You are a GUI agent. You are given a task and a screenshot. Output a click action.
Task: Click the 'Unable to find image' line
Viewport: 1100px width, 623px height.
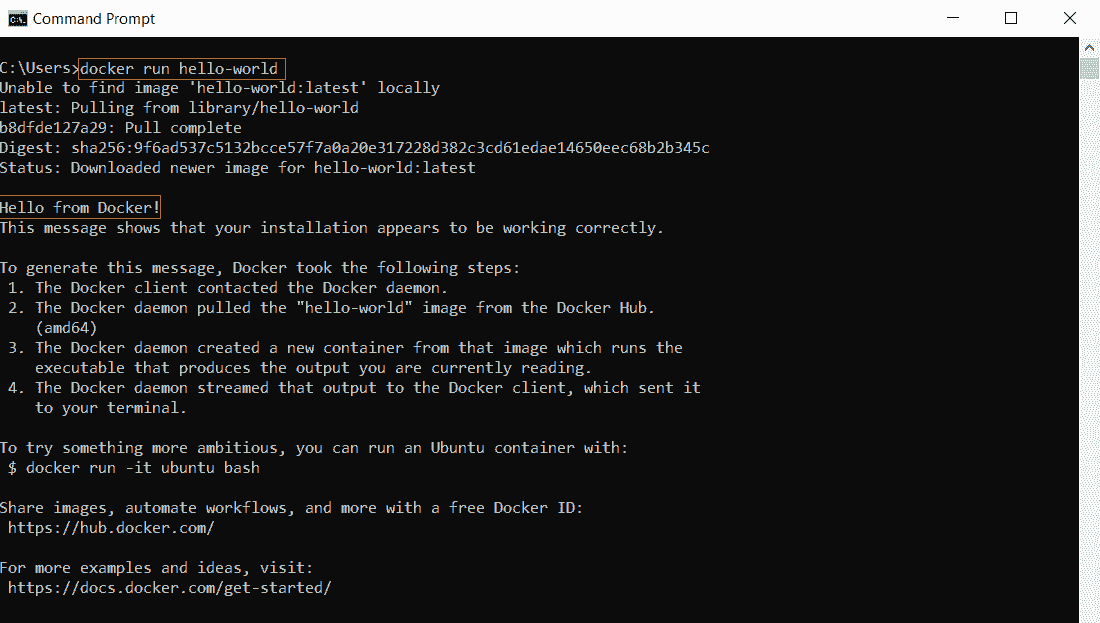point(220,88)
